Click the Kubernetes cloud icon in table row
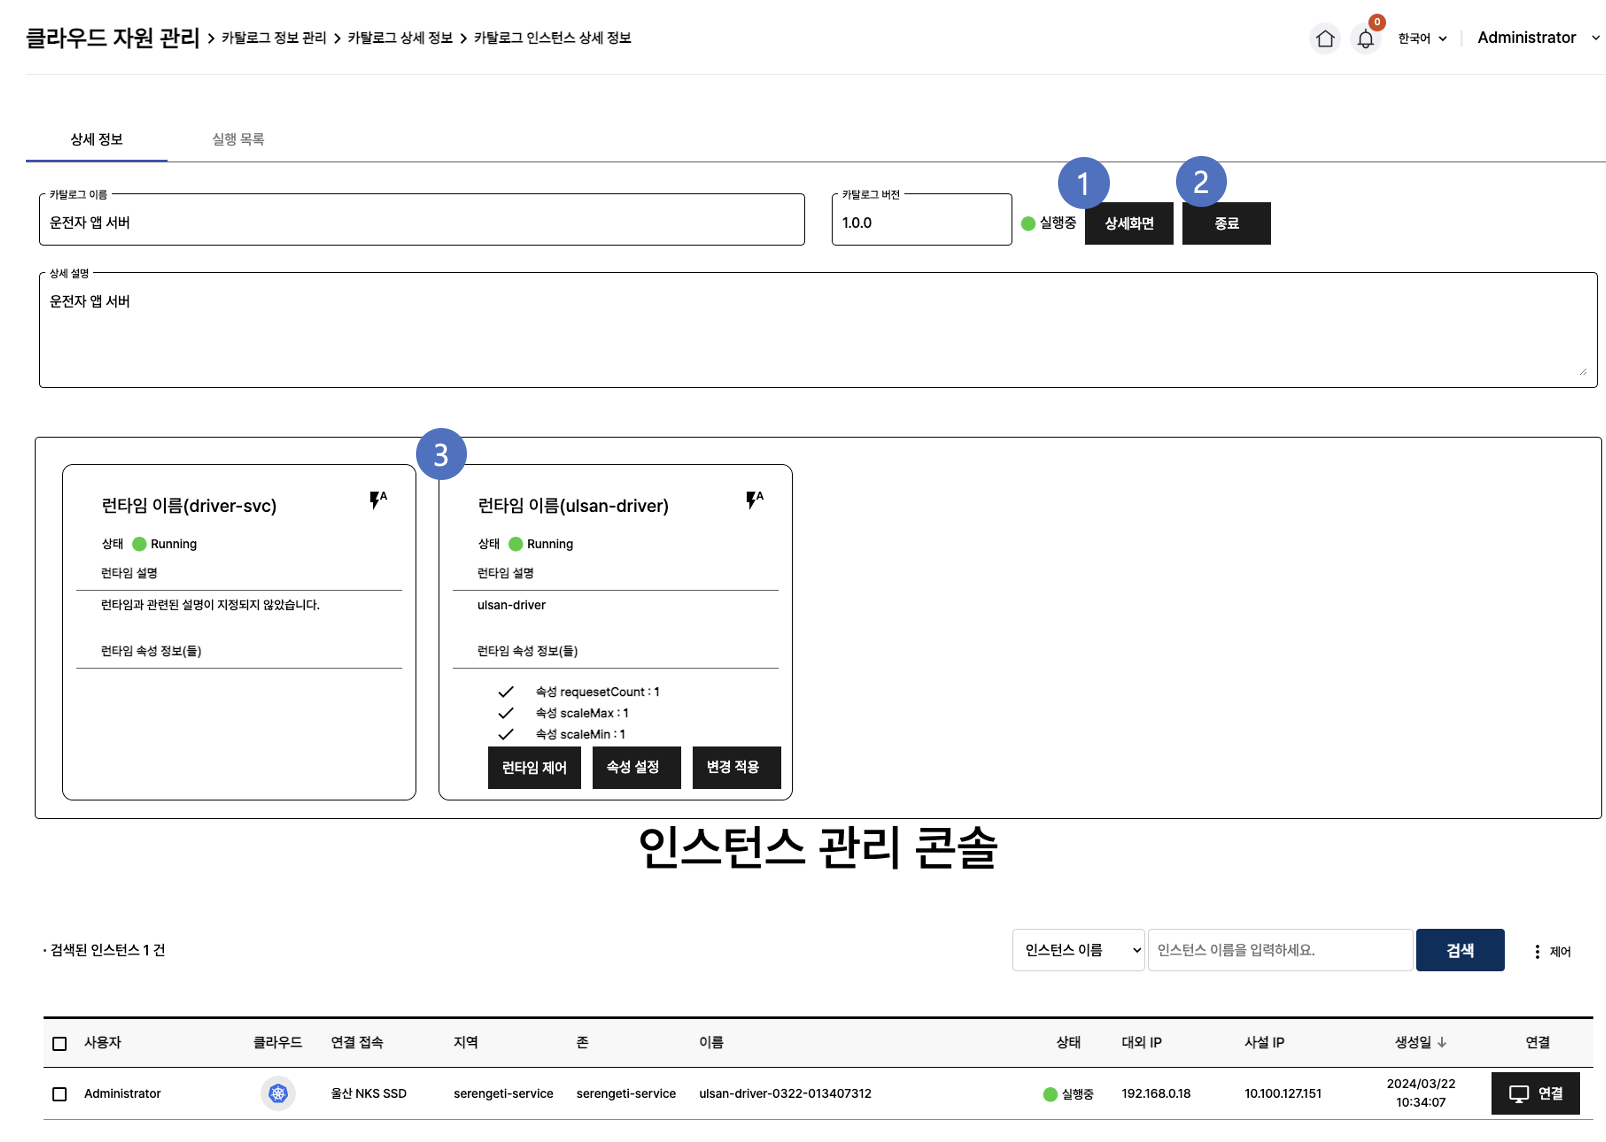Viewport: 1606px width, 1142px height. coord(278,1094)
